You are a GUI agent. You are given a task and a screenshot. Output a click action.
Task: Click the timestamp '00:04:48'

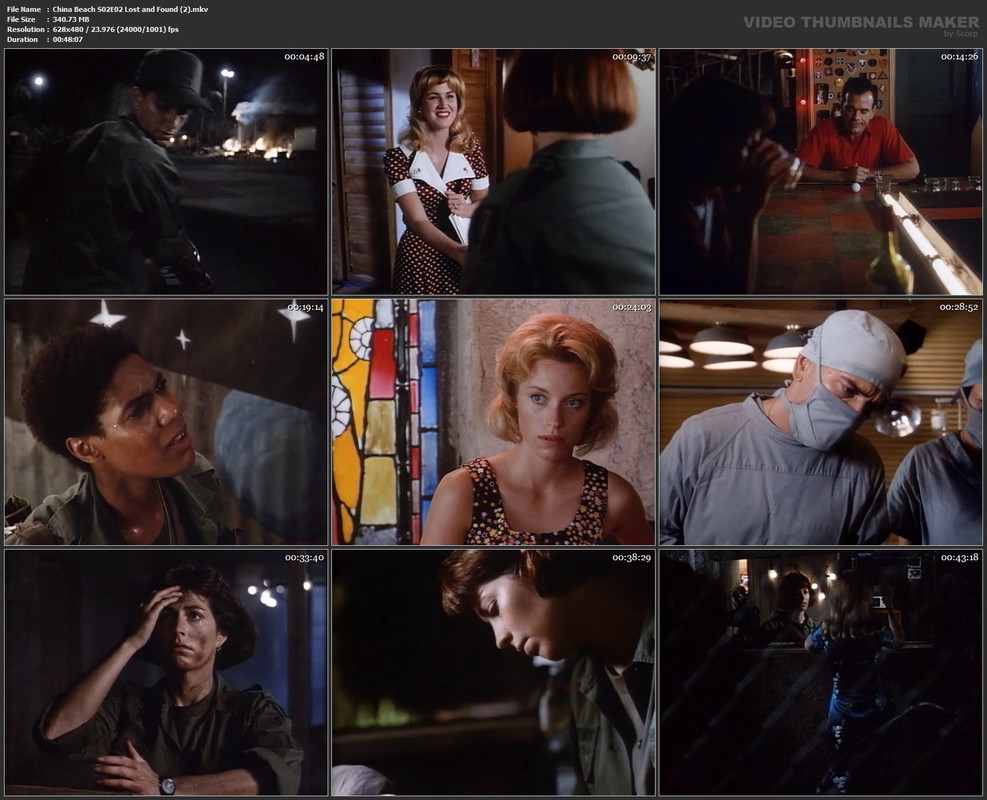[x=304, y=57]
